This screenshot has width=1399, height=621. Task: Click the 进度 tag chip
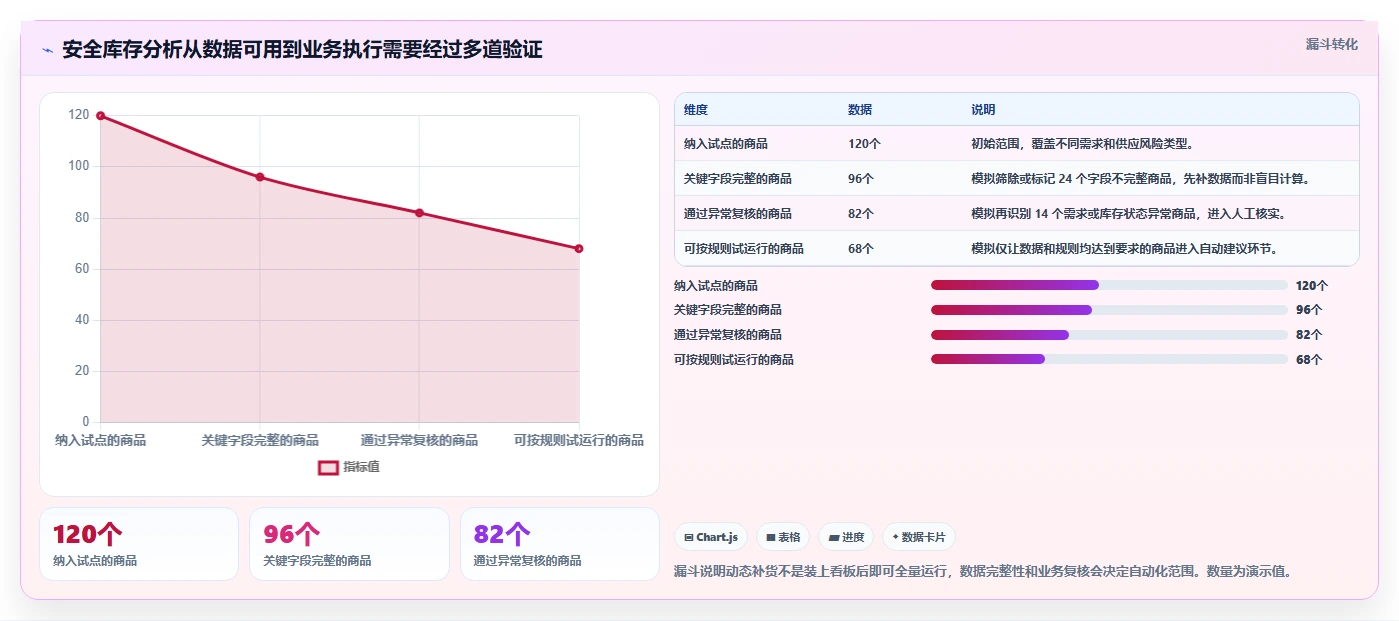coord(846,537)
